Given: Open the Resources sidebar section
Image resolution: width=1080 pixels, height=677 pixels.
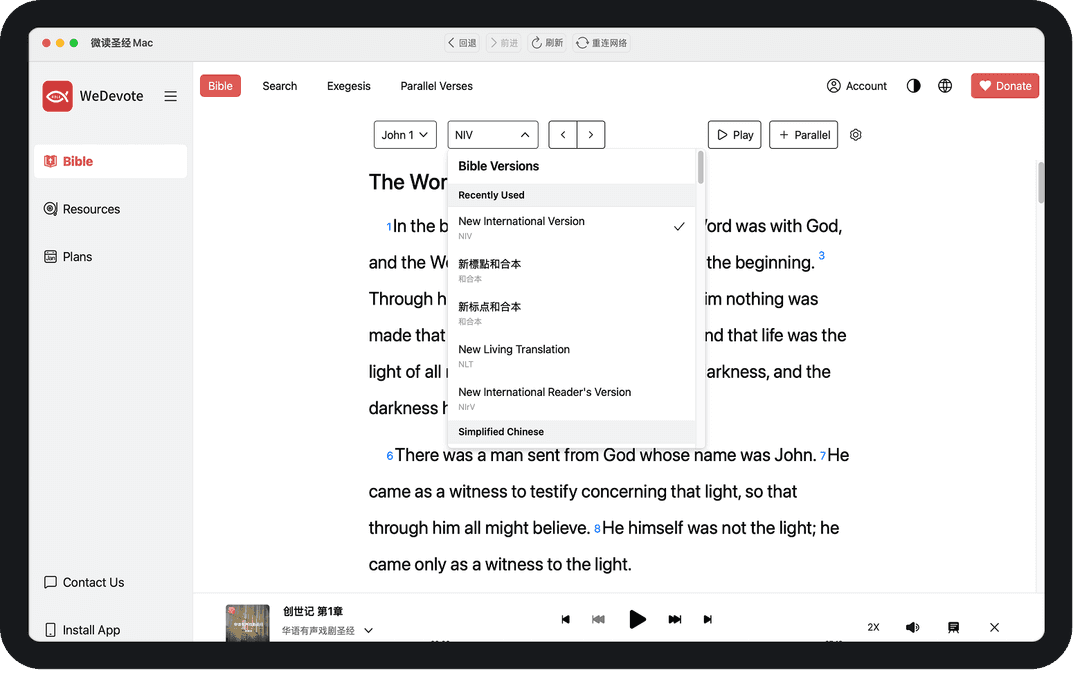Looking at the screenshot, I should tap(92, 208).
